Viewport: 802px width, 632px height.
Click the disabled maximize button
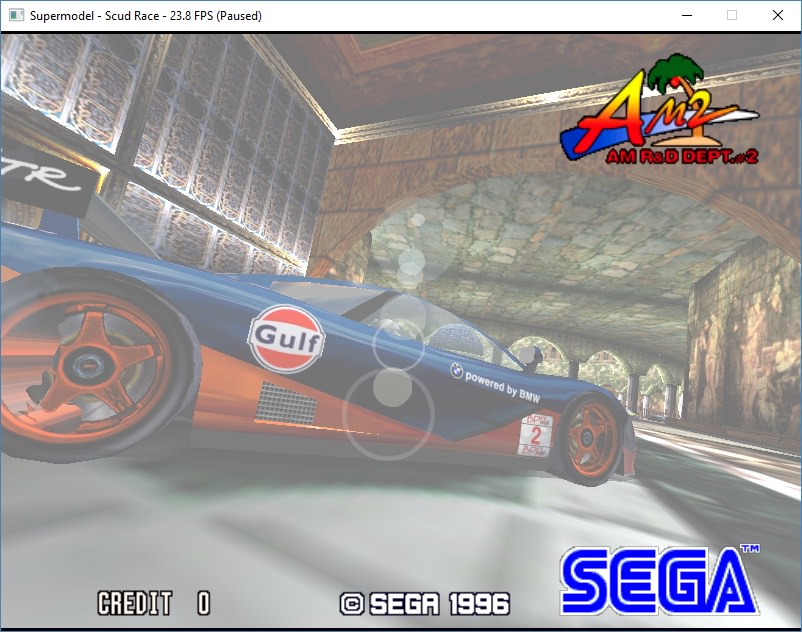pos(732,15)
